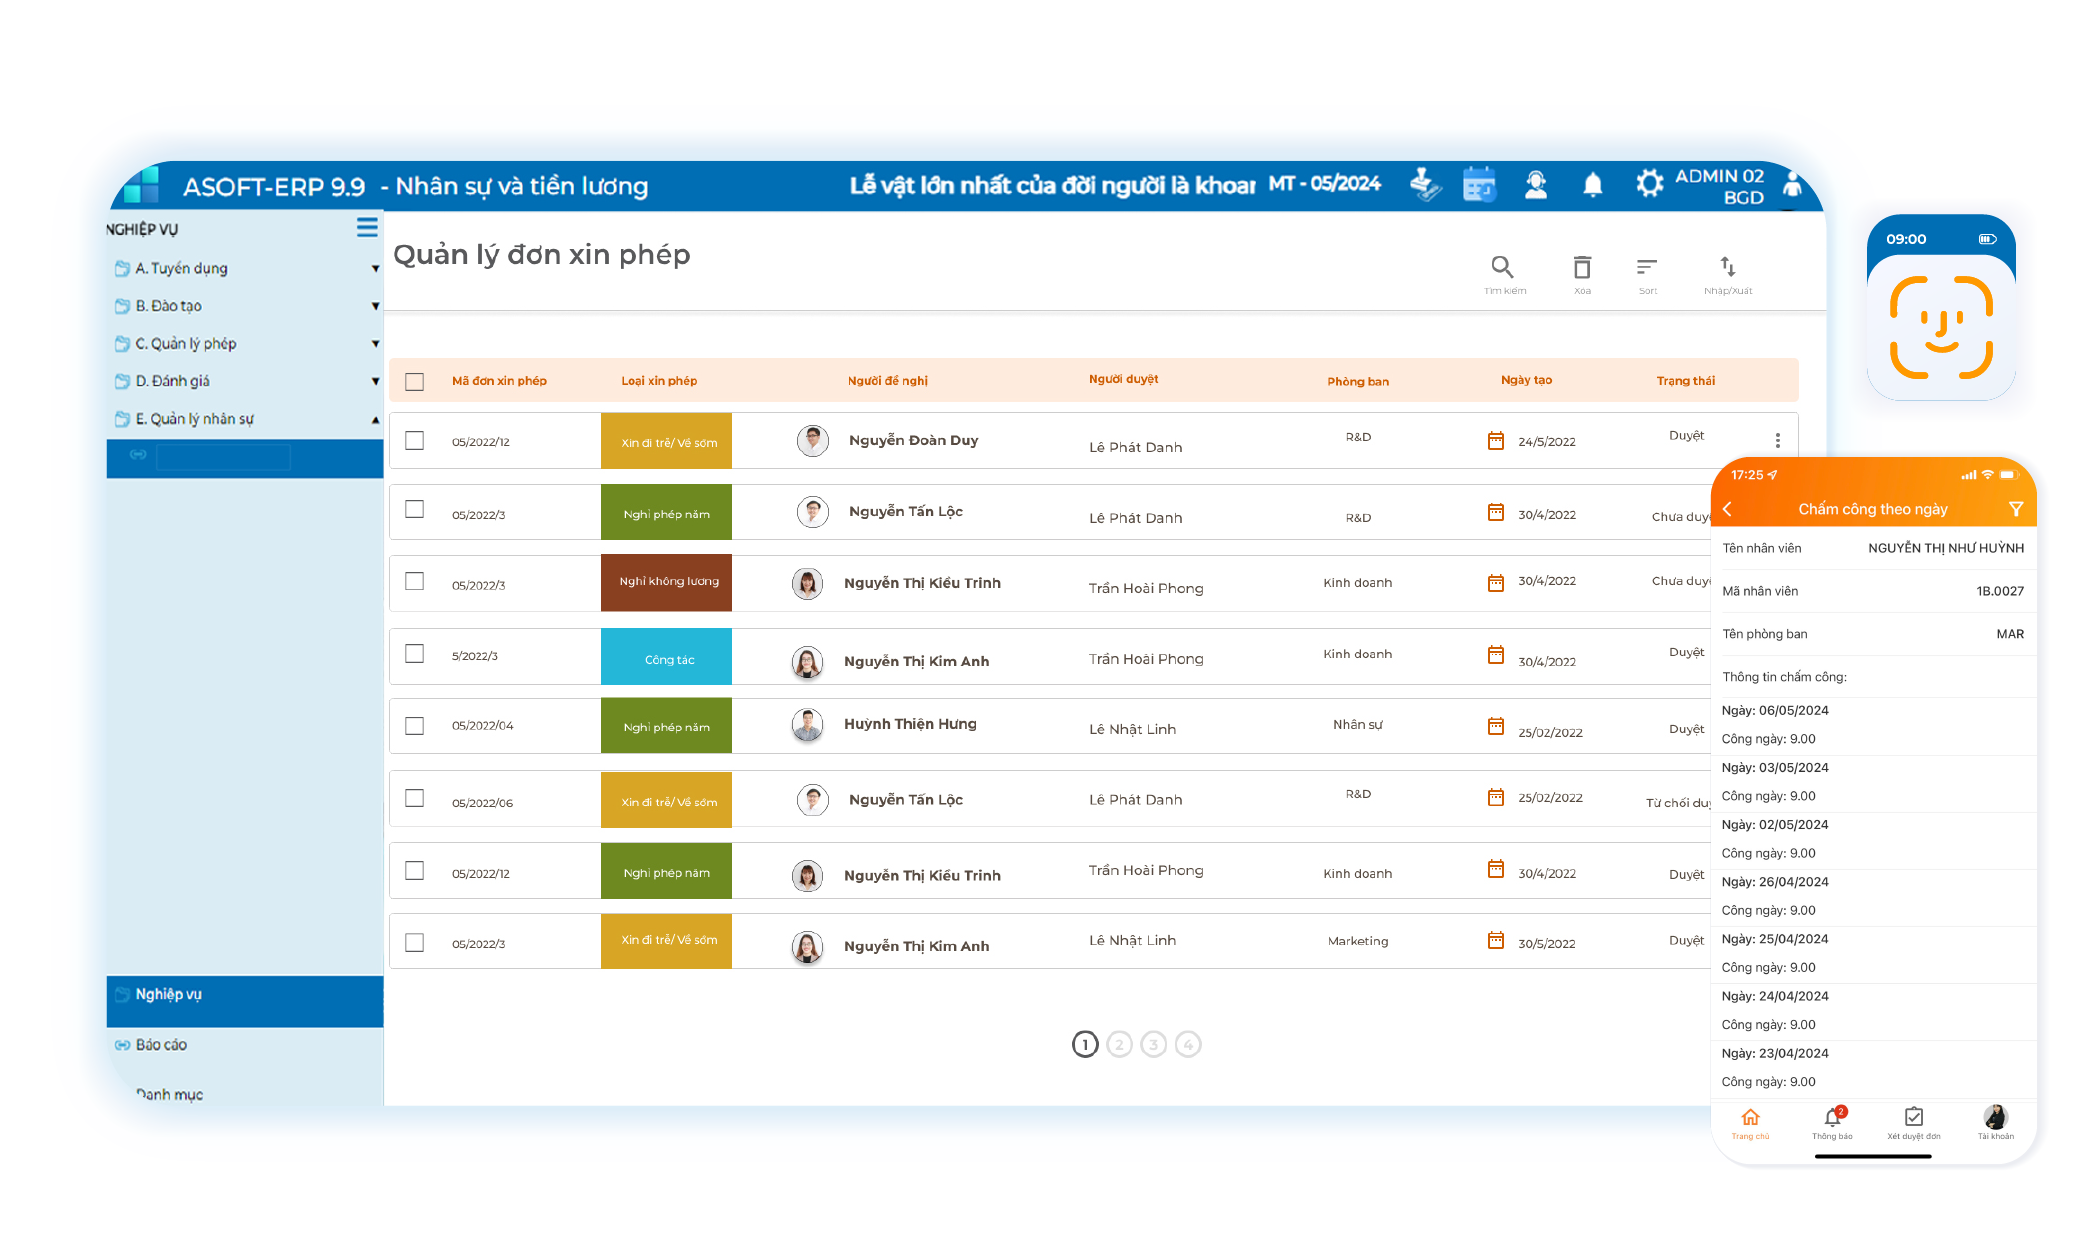Check the row for Huỳnh Thiện Hưng
2084x1259 pixels.
415,726
